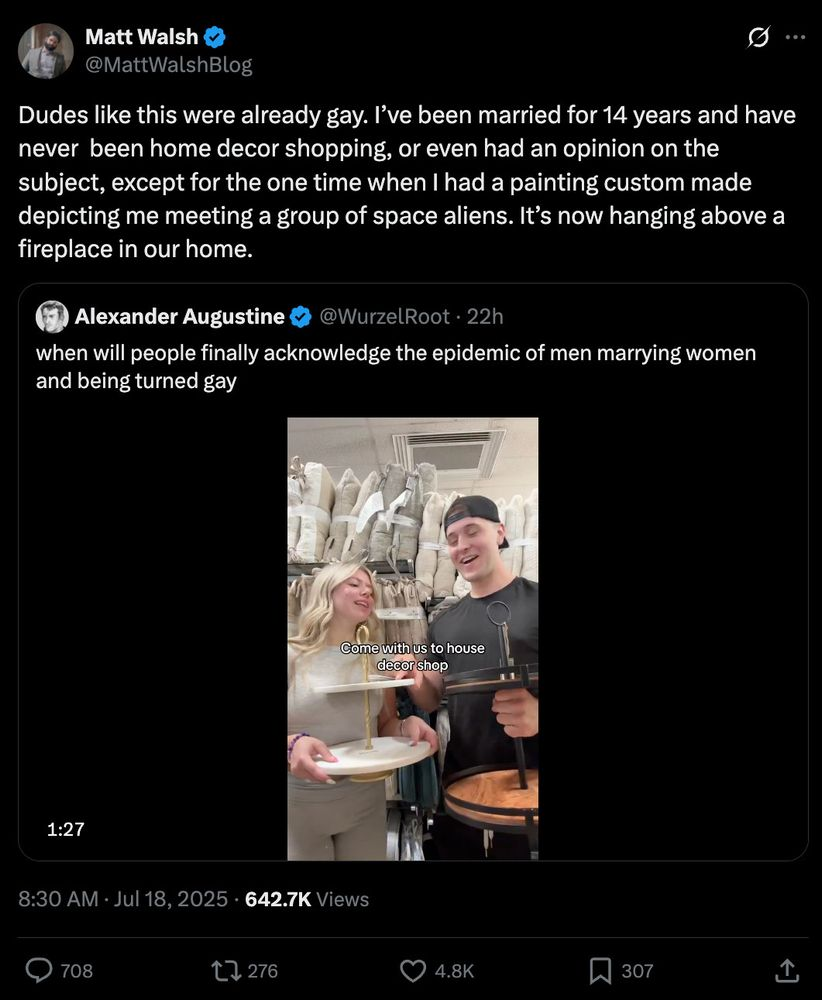This screenshot has height=1000, width=822.
Task: Click the @WurzelRoot handle
Action: tap(384, 317)
